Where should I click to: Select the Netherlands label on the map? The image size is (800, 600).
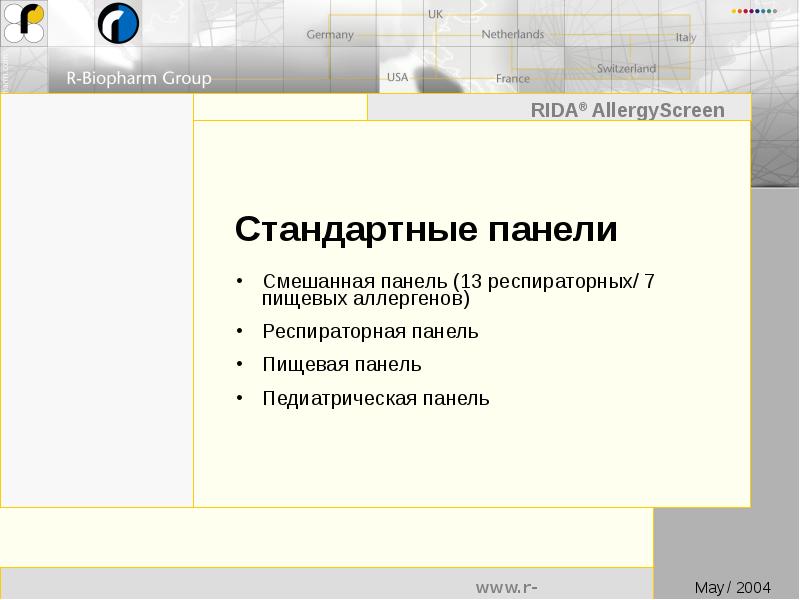pos(512,34)
